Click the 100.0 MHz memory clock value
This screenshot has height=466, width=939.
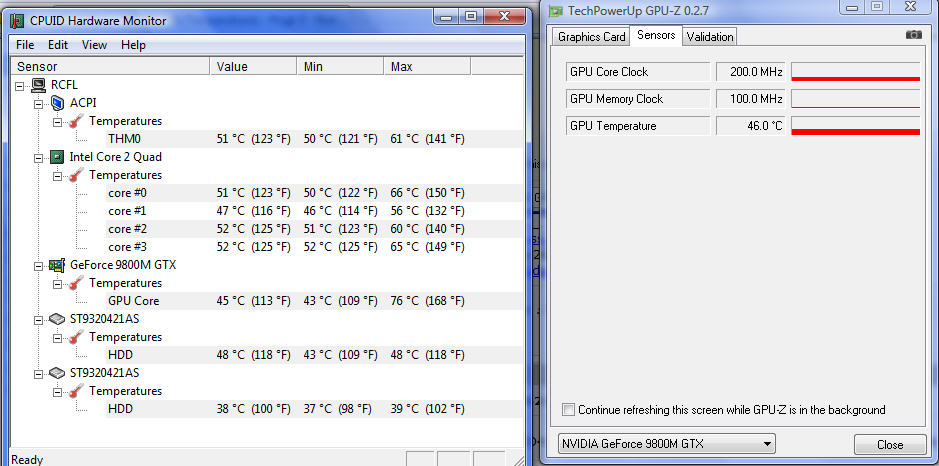[x=751, y=99]
